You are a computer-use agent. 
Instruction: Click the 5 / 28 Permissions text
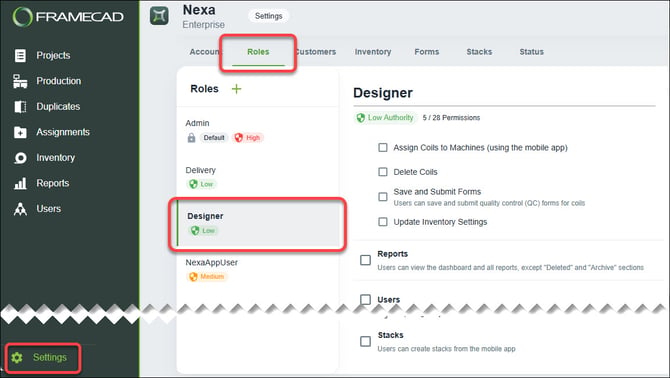coord(451,118)
